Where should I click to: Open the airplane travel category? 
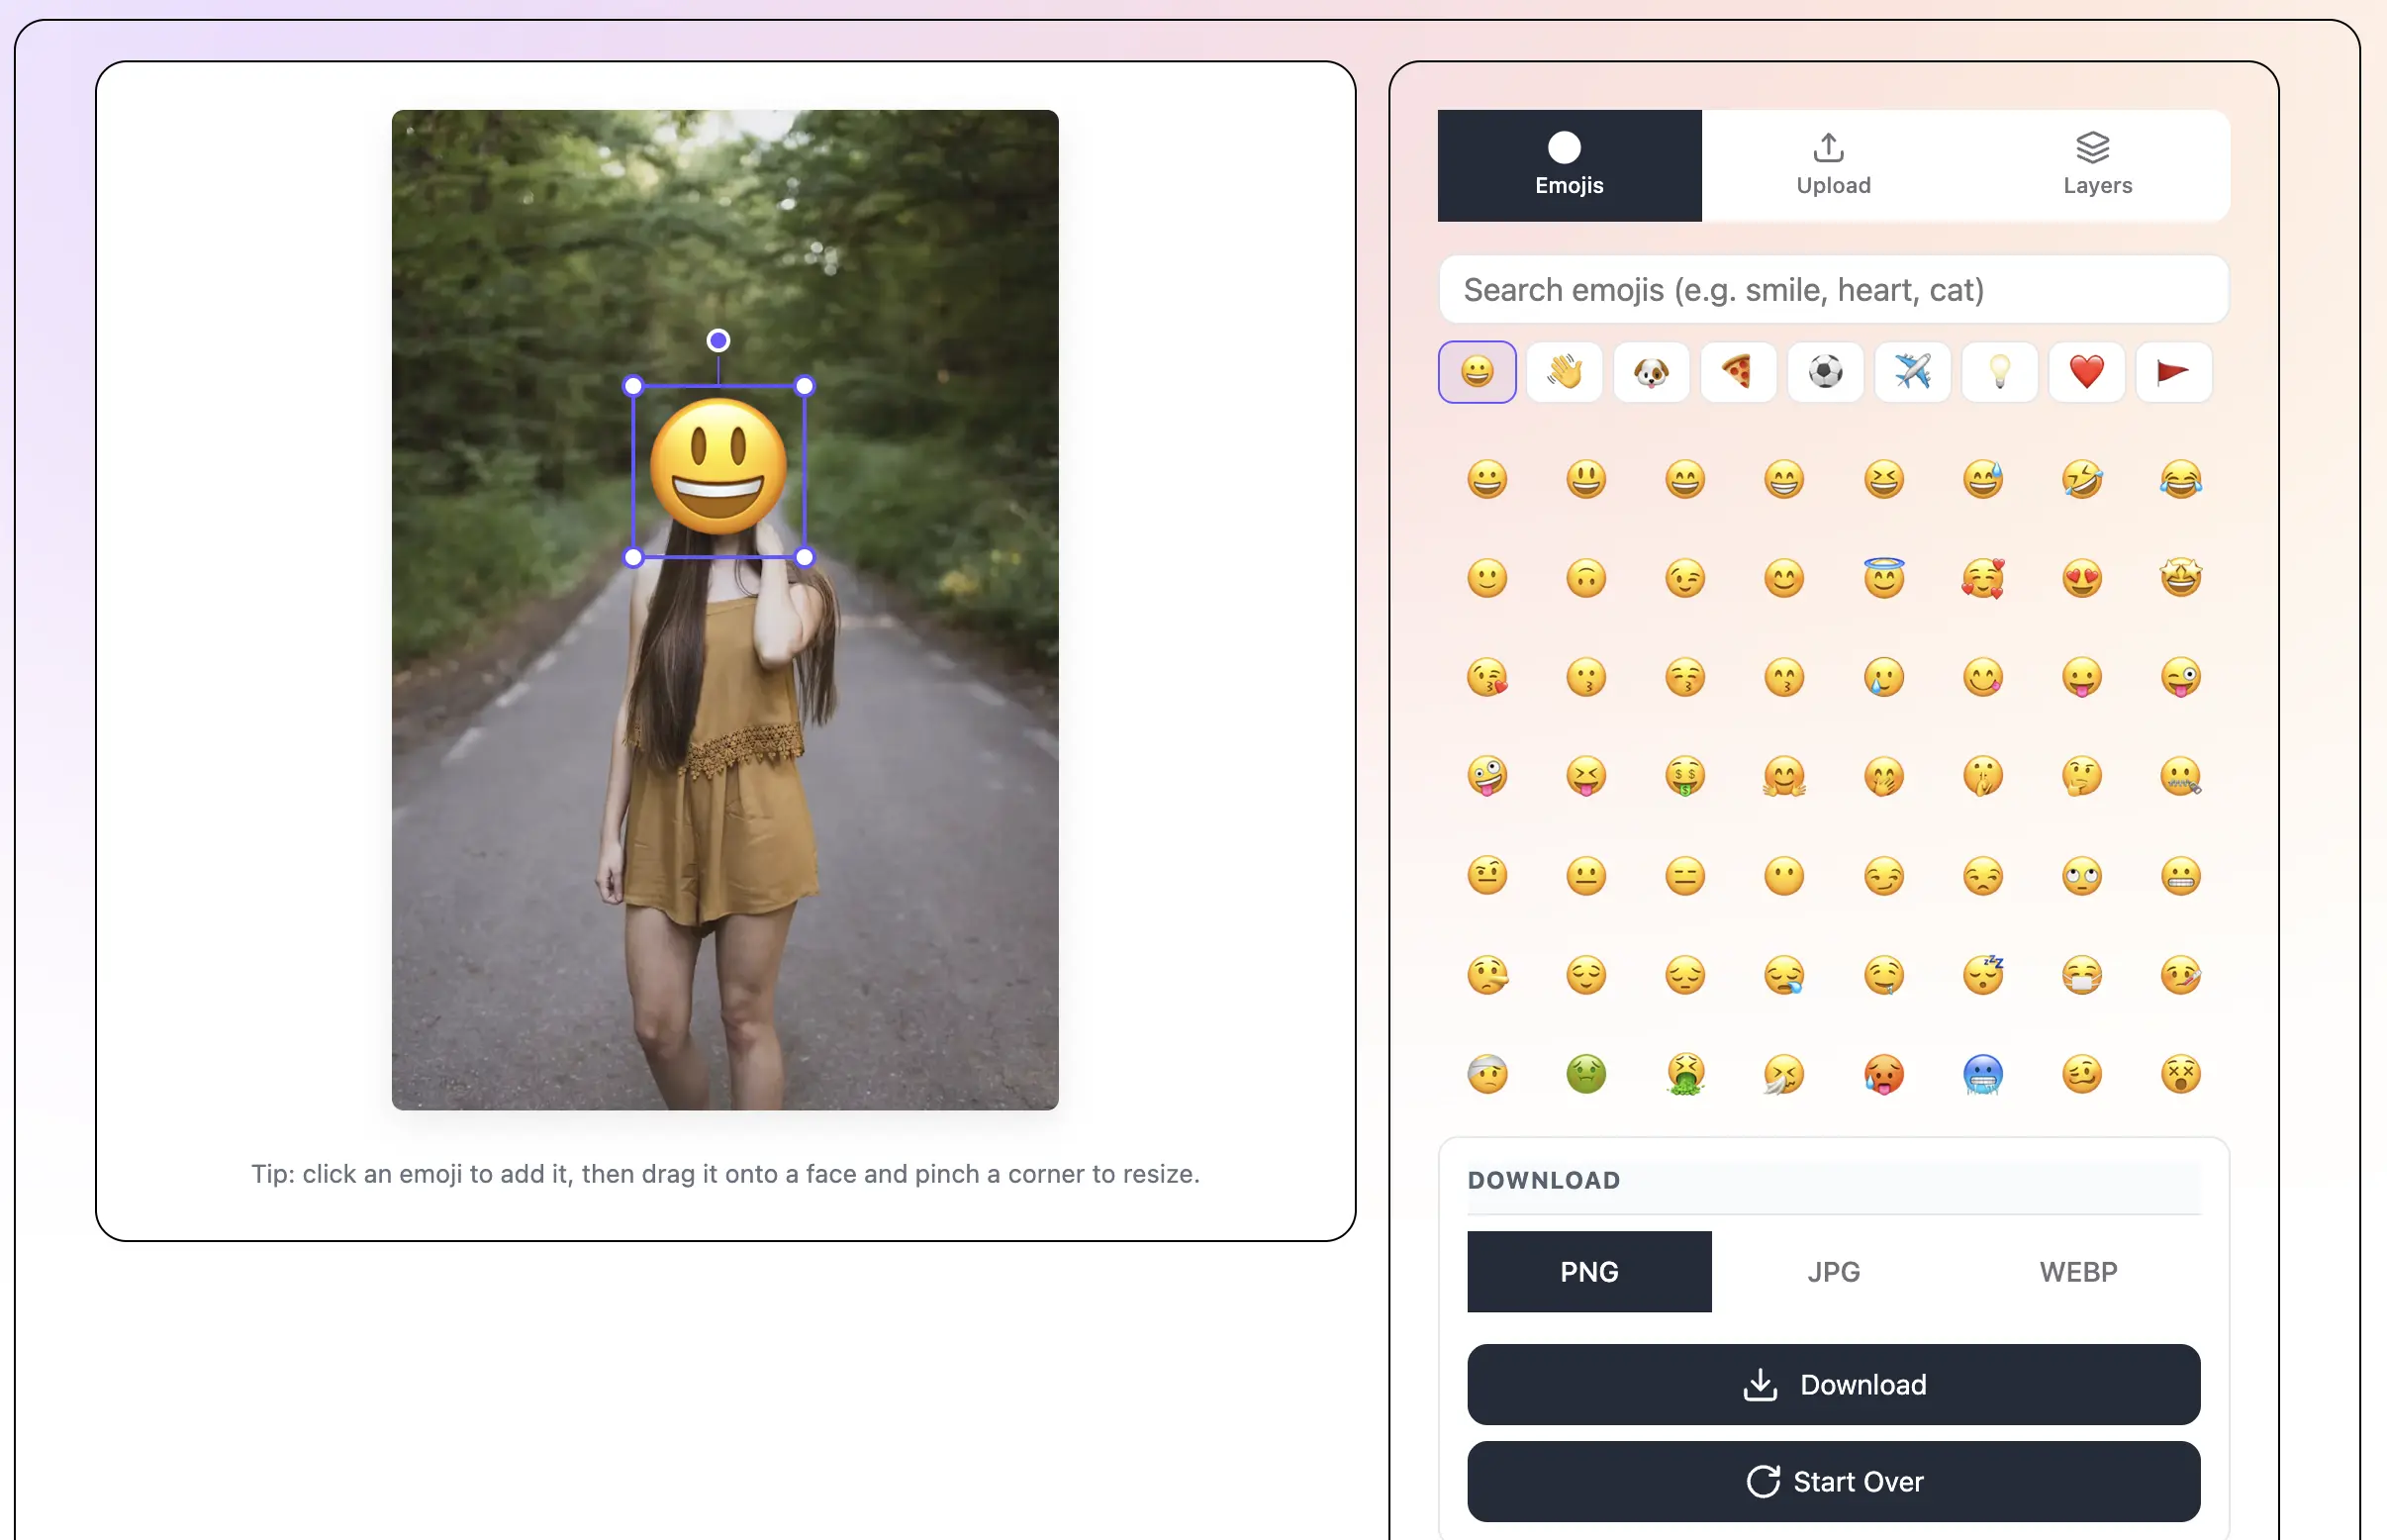1912,372
